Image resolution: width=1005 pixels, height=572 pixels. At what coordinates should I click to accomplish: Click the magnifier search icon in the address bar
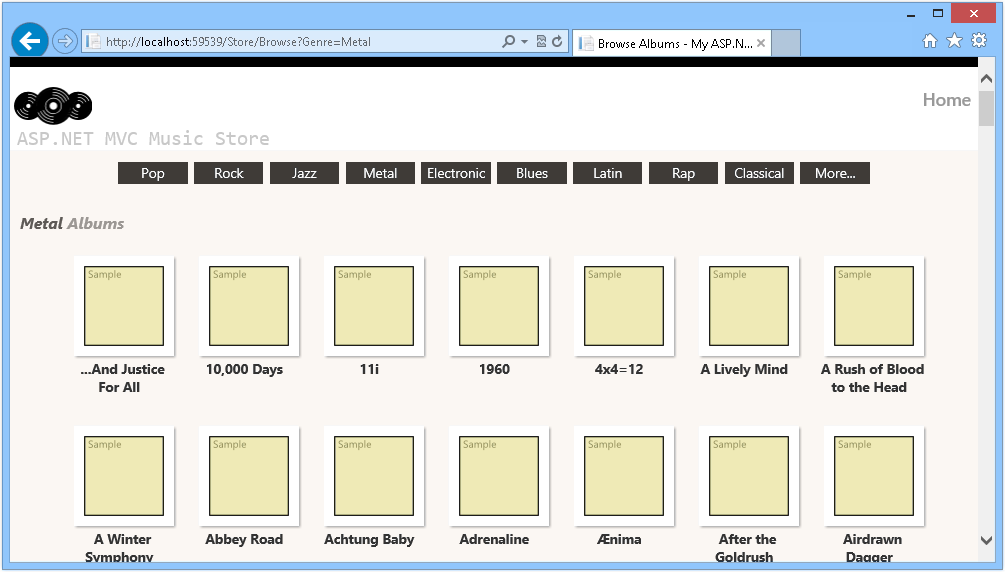coord(508,42)
